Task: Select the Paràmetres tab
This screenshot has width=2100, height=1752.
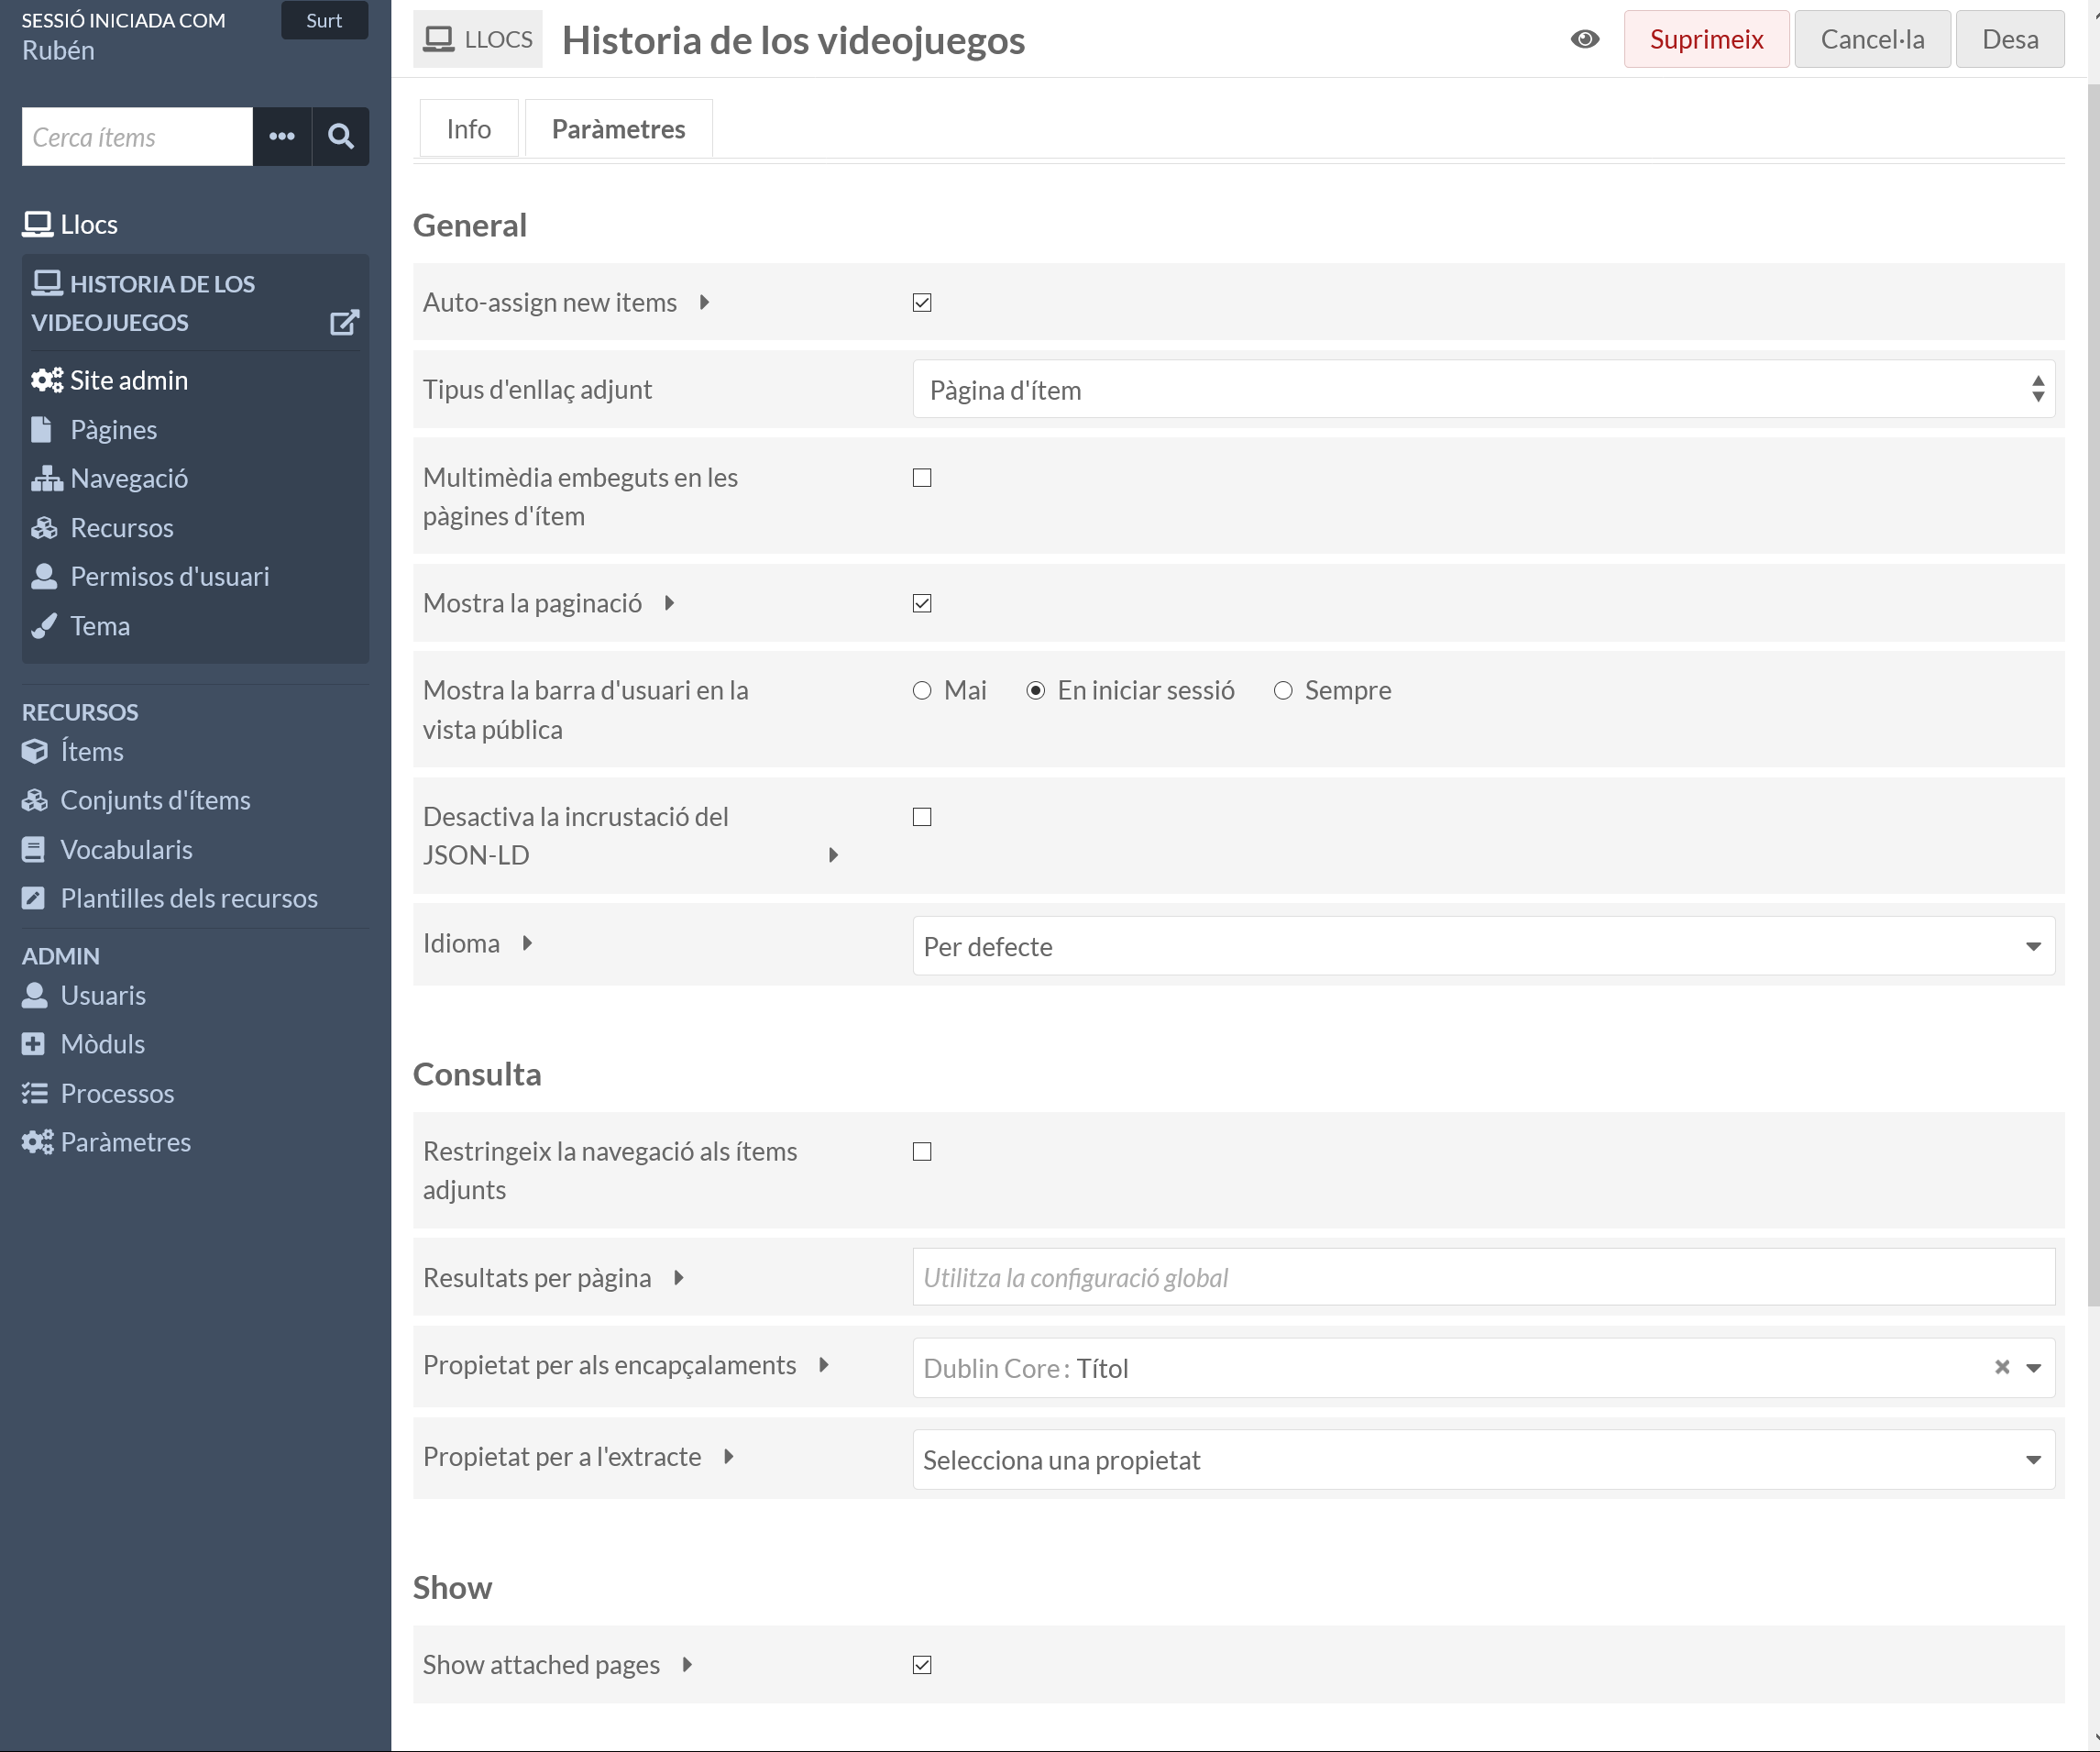Action: click(618, 129)
